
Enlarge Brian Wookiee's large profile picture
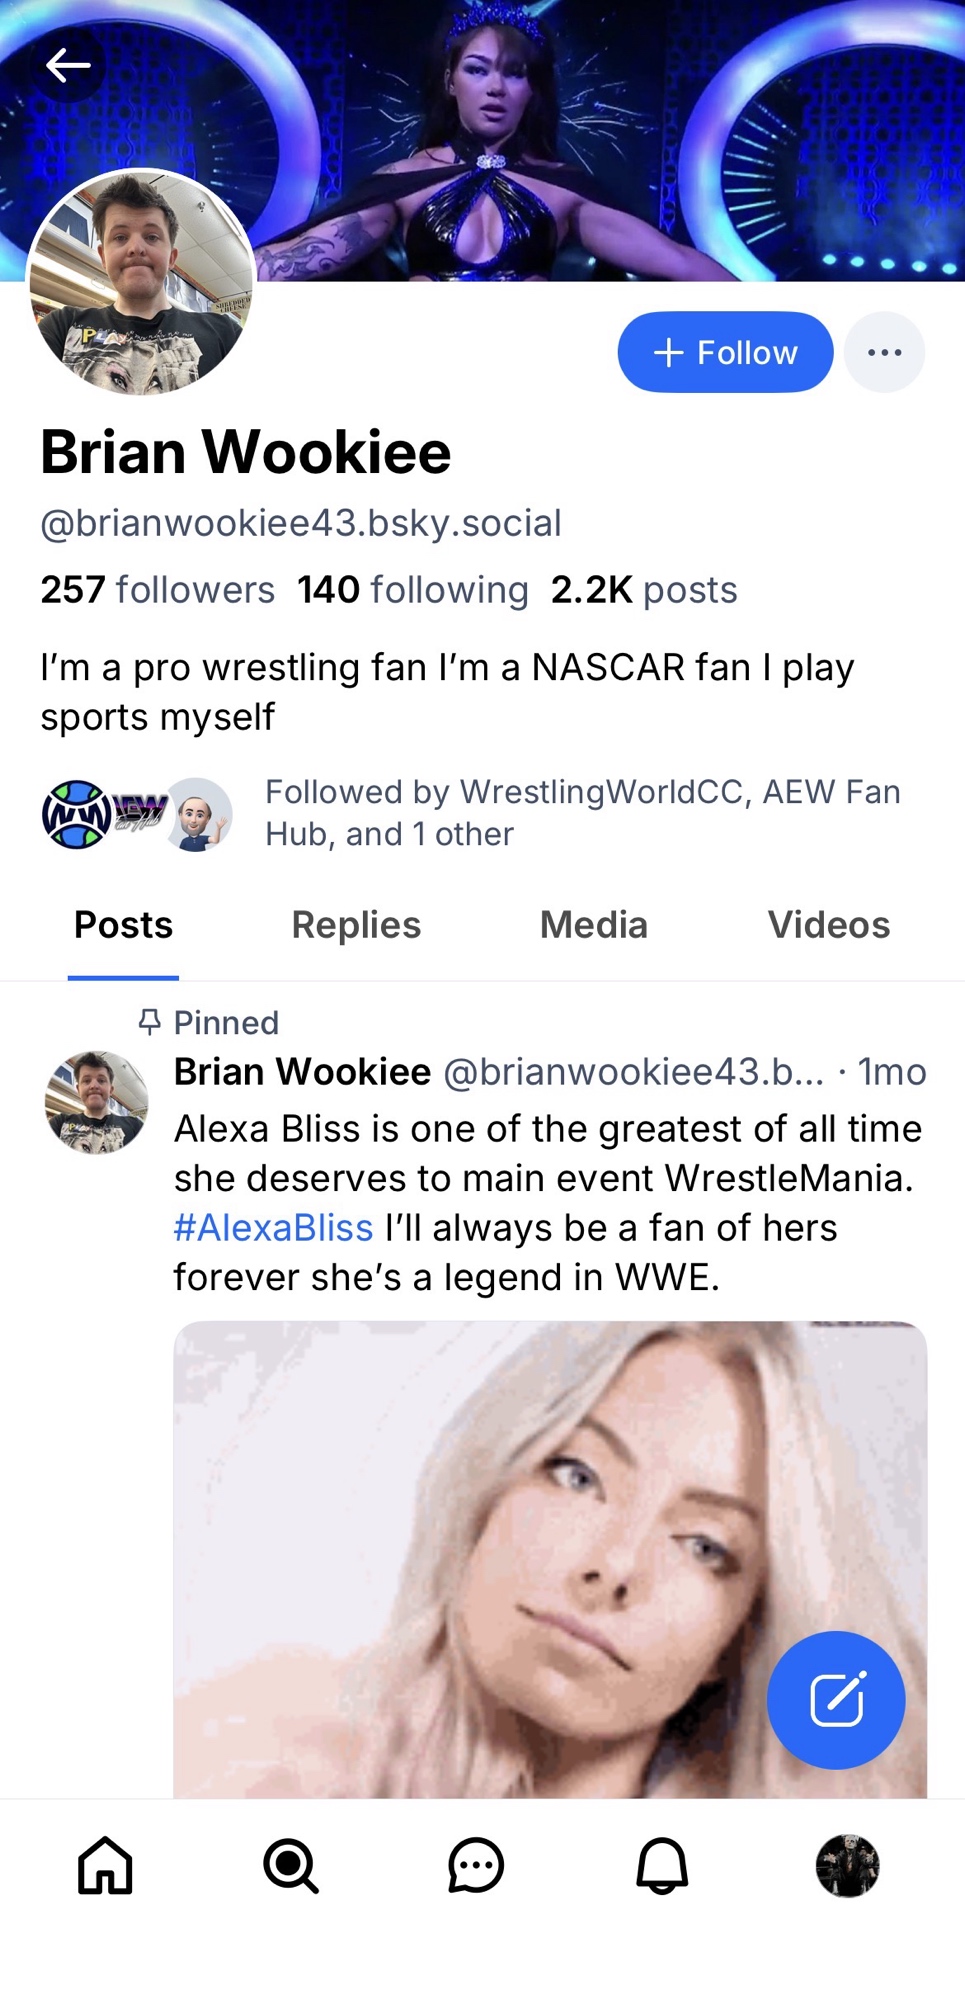point(141,282)
